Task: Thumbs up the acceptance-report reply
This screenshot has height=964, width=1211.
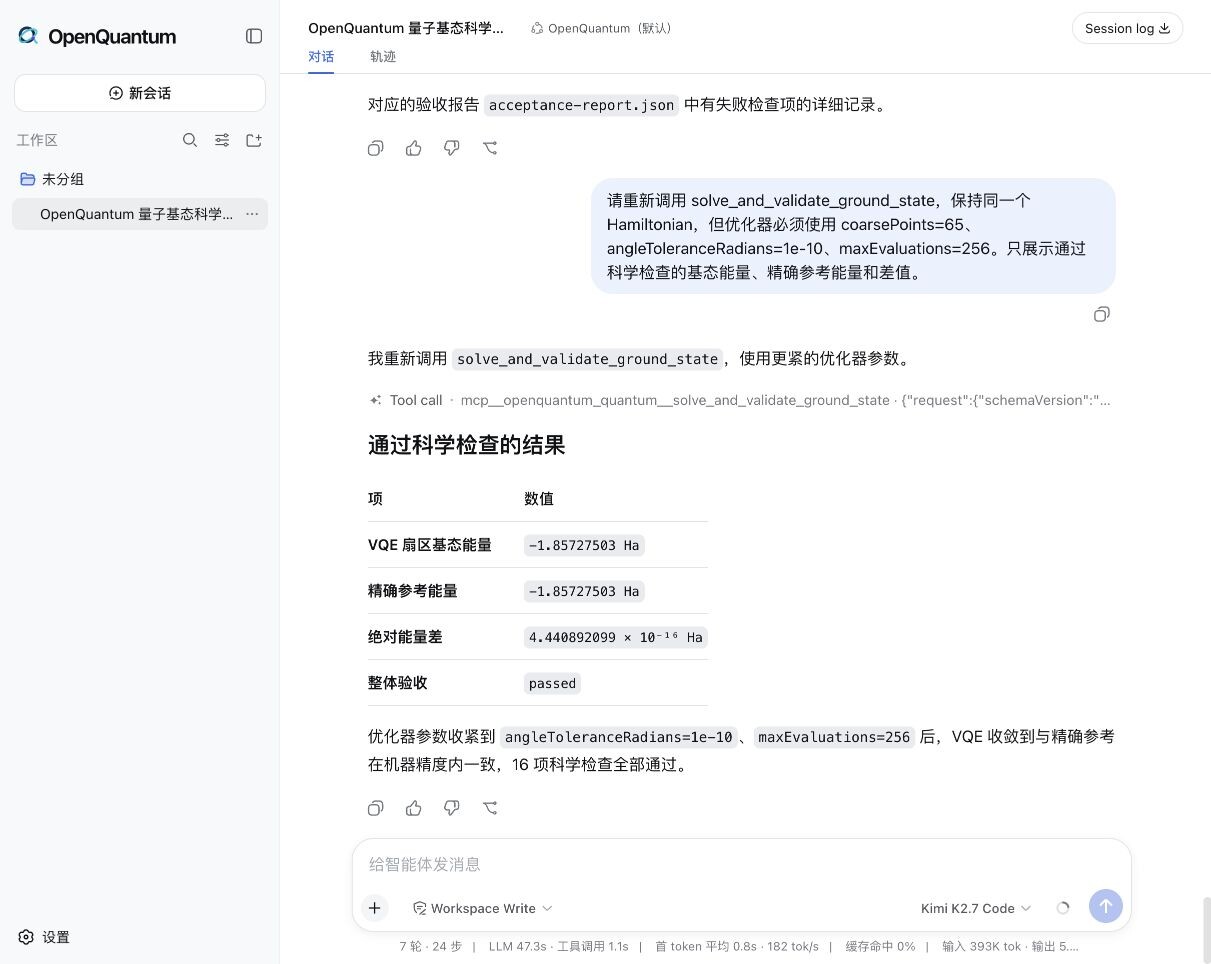Action: click(x=414, y=148)
